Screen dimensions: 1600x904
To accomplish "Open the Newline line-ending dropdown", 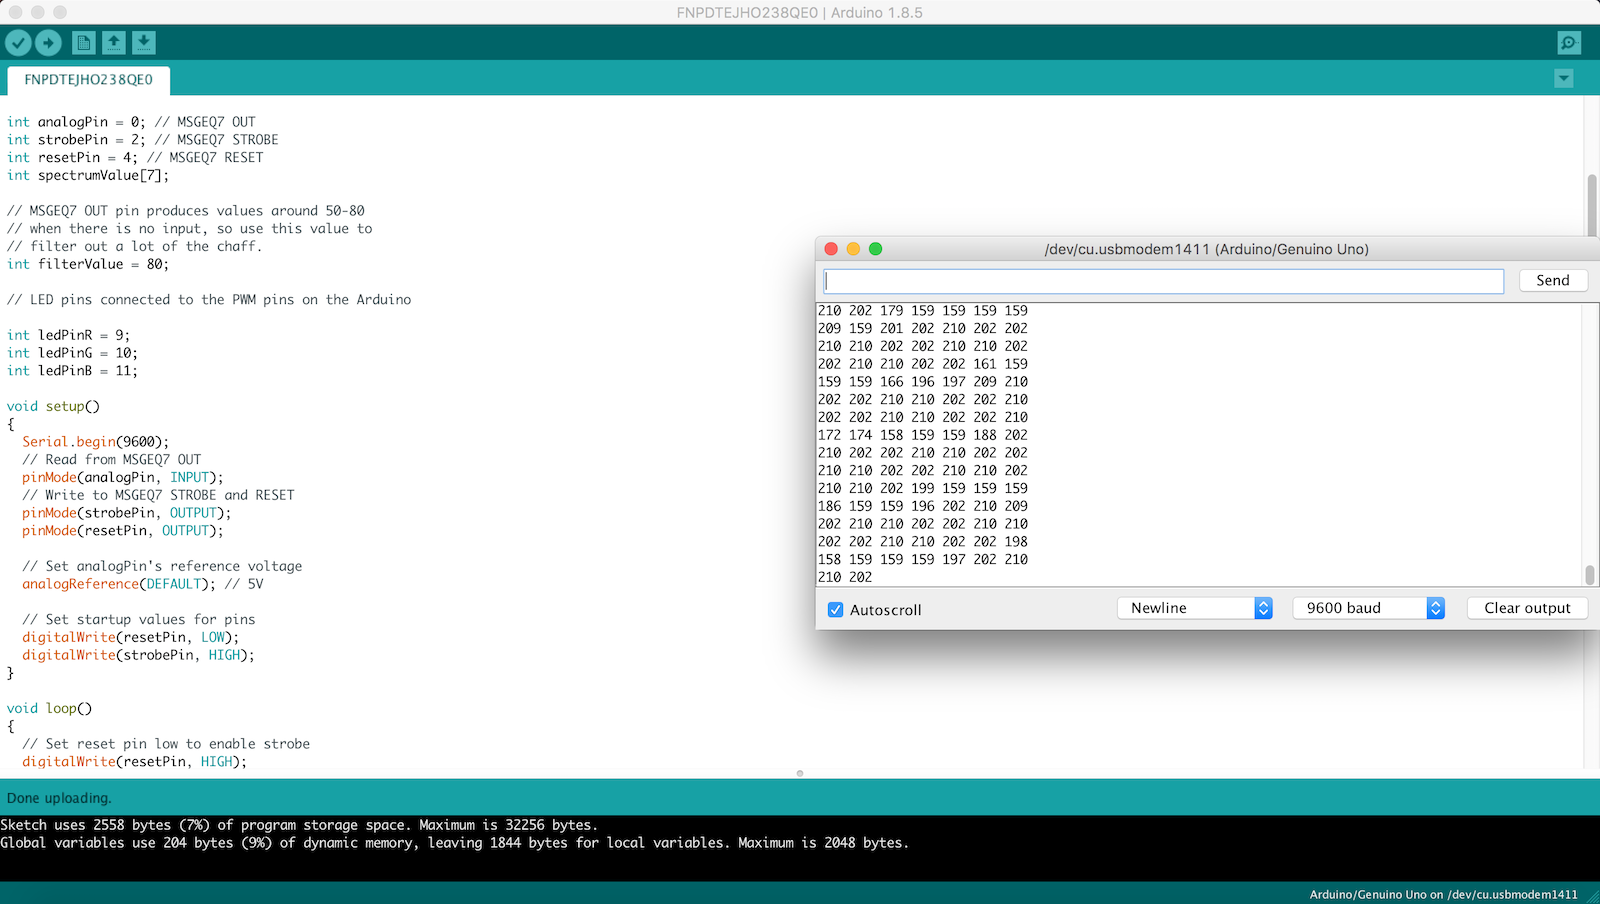I will [1194, 608].
